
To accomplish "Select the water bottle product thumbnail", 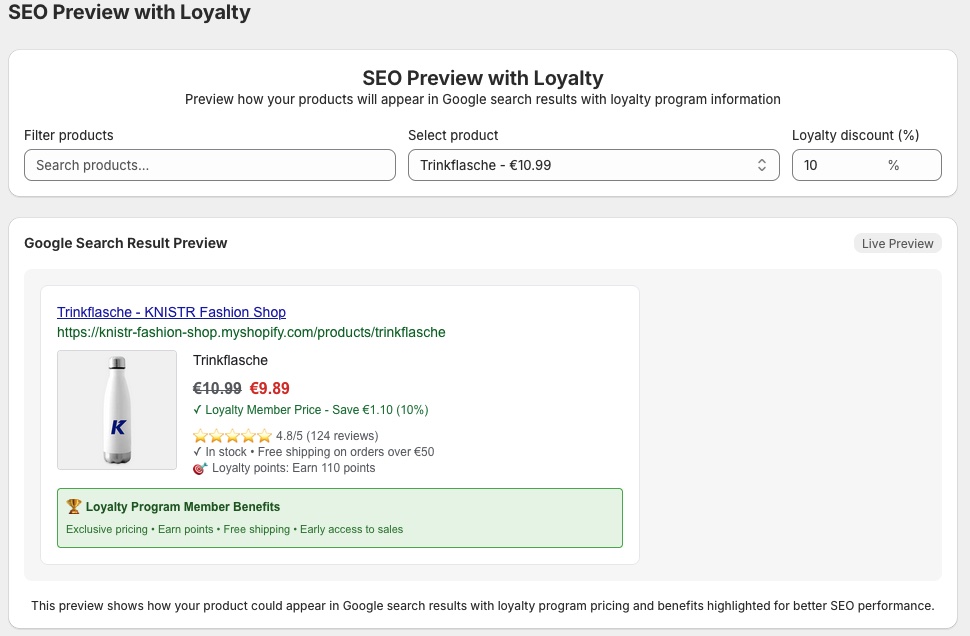I will [117, 410].
